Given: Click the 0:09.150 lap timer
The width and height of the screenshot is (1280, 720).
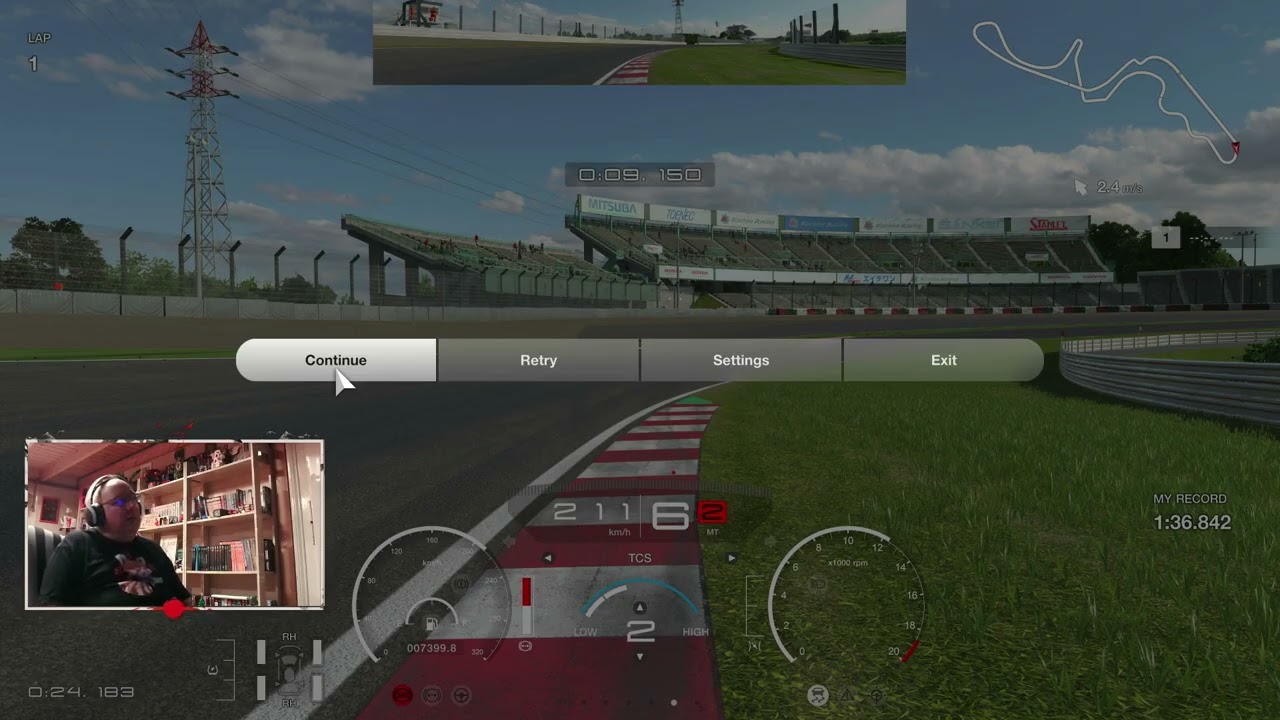Looking at the screenshot, I should click(640, 175).
